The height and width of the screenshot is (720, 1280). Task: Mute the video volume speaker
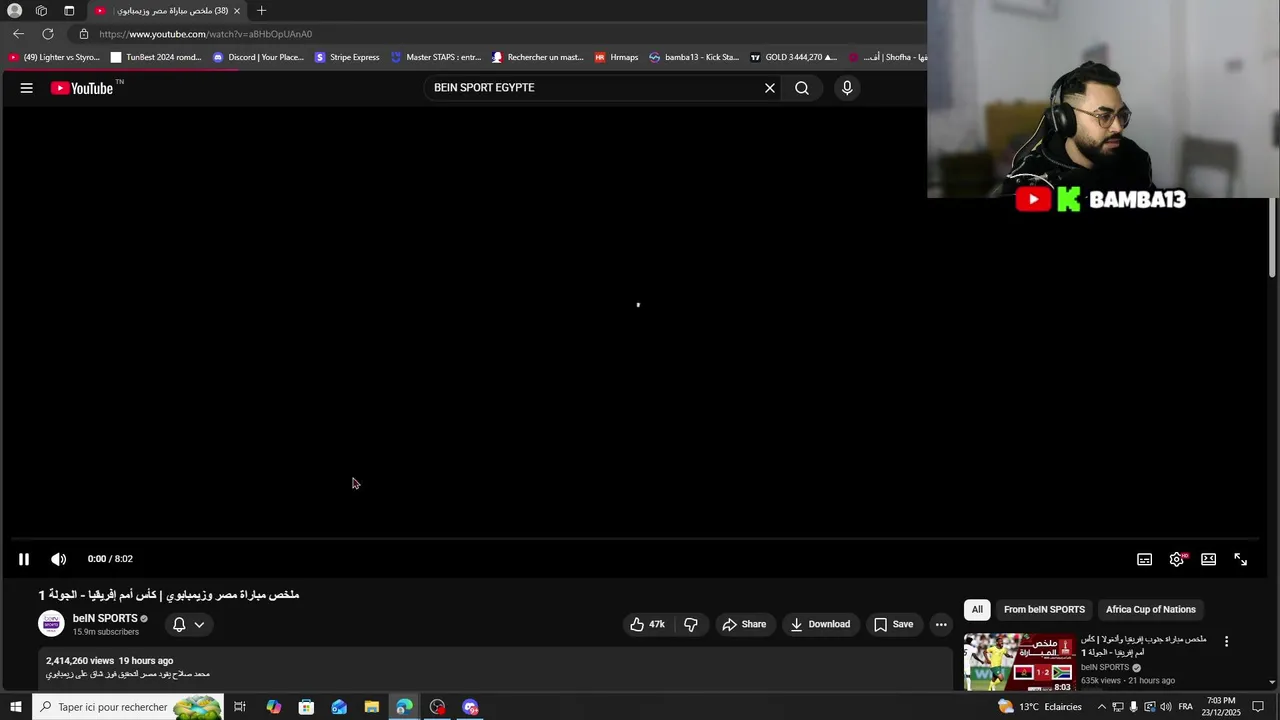(x=59, y=559)
